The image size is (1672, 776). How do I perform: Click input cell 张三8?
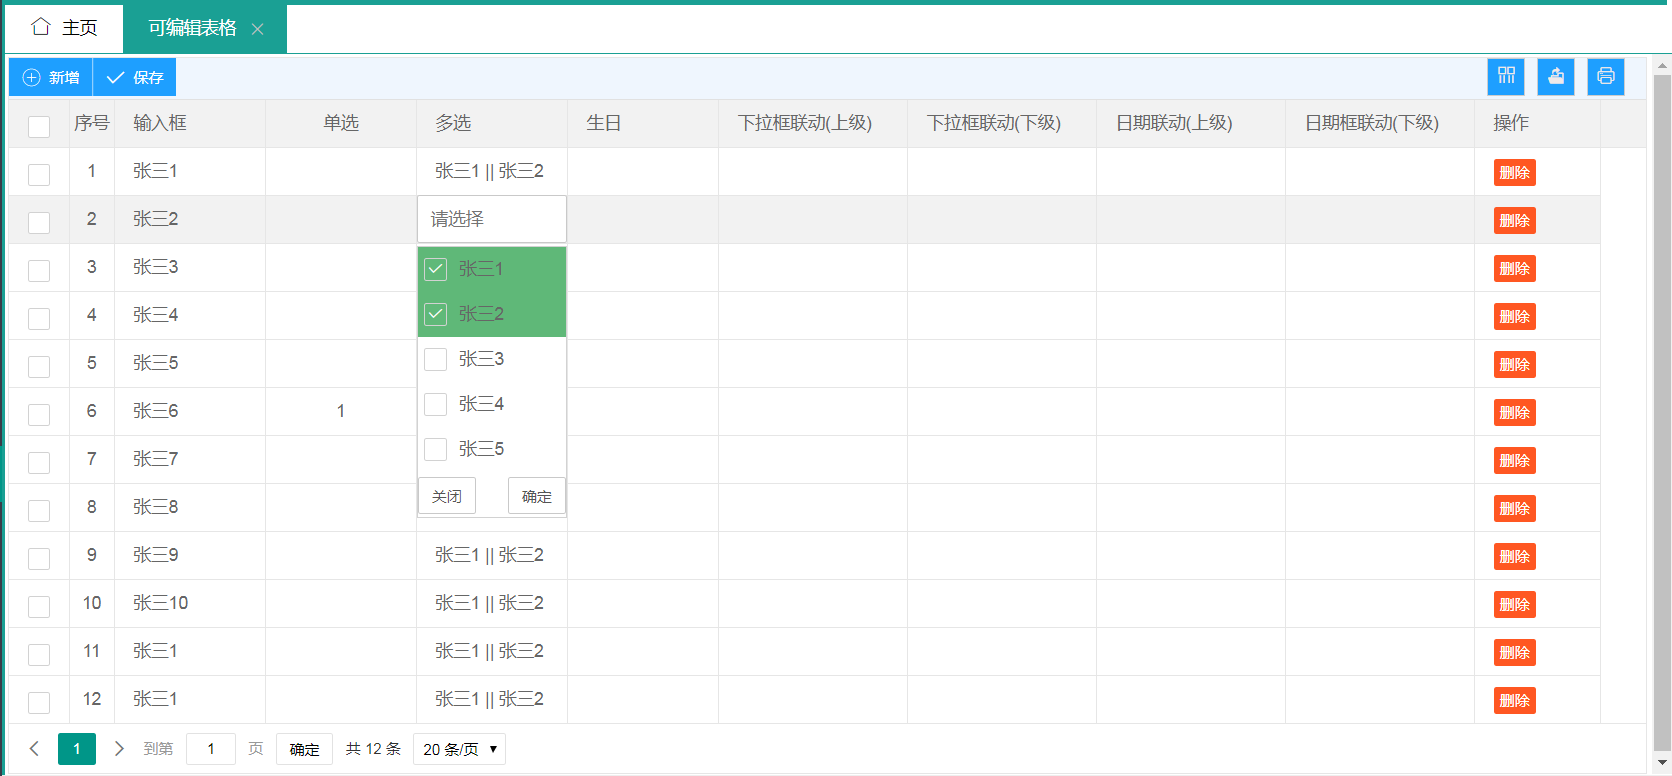click(190, 507)
